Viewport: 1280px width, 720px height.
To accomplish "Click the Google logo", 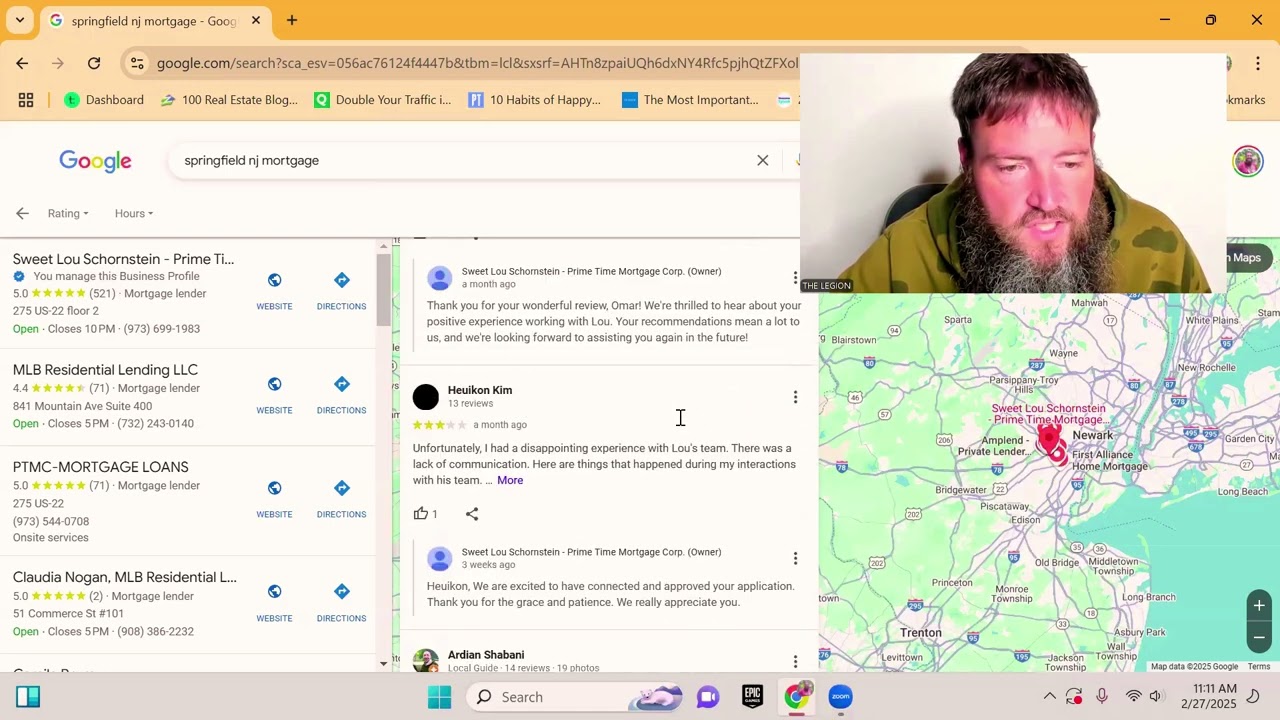I will 95,161.
